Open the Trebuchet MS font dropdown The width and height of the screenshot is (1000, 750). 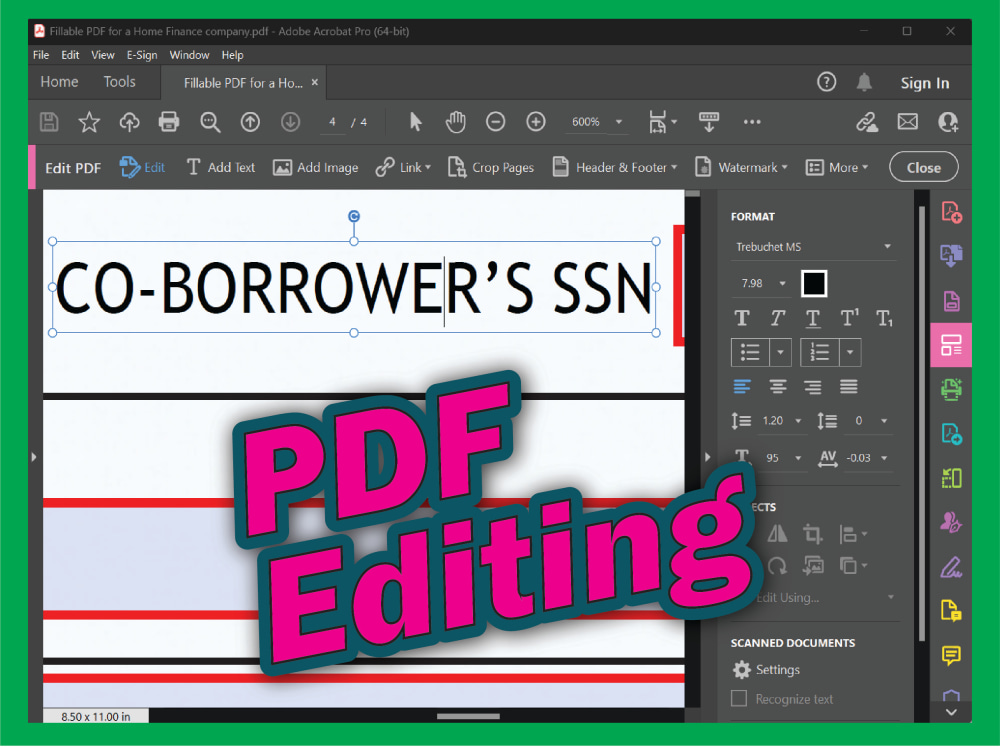coord(813,247)
